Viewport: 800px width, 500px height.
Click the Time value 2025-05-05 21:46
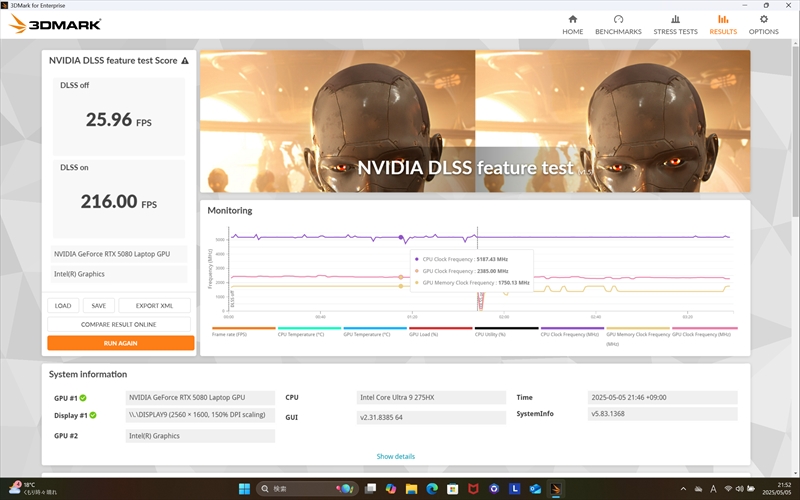[x=662, y=397]
